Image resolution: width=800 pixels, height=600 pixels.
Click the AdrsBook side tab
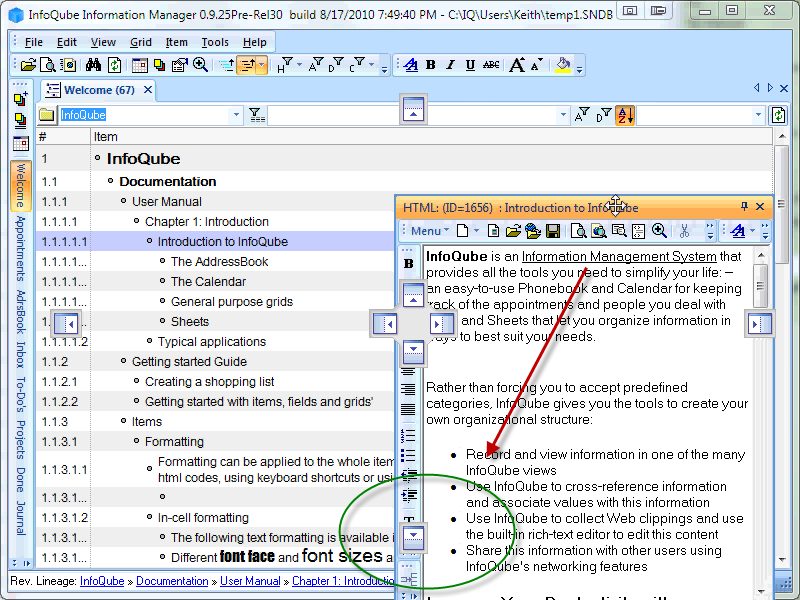point(20,311)
